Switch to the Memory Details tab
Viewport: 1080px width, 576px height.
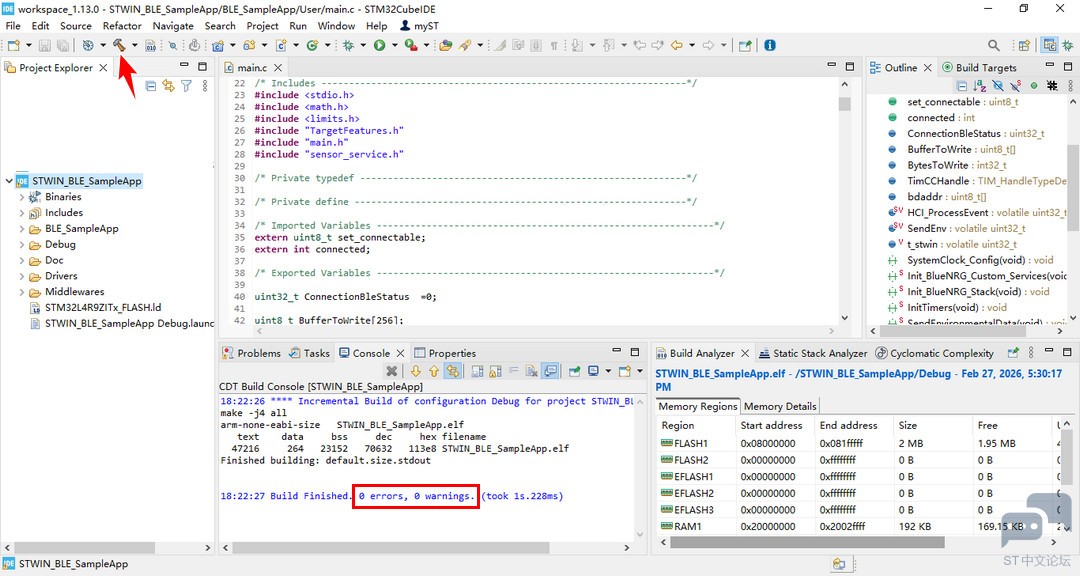click(x=779, y=406)
